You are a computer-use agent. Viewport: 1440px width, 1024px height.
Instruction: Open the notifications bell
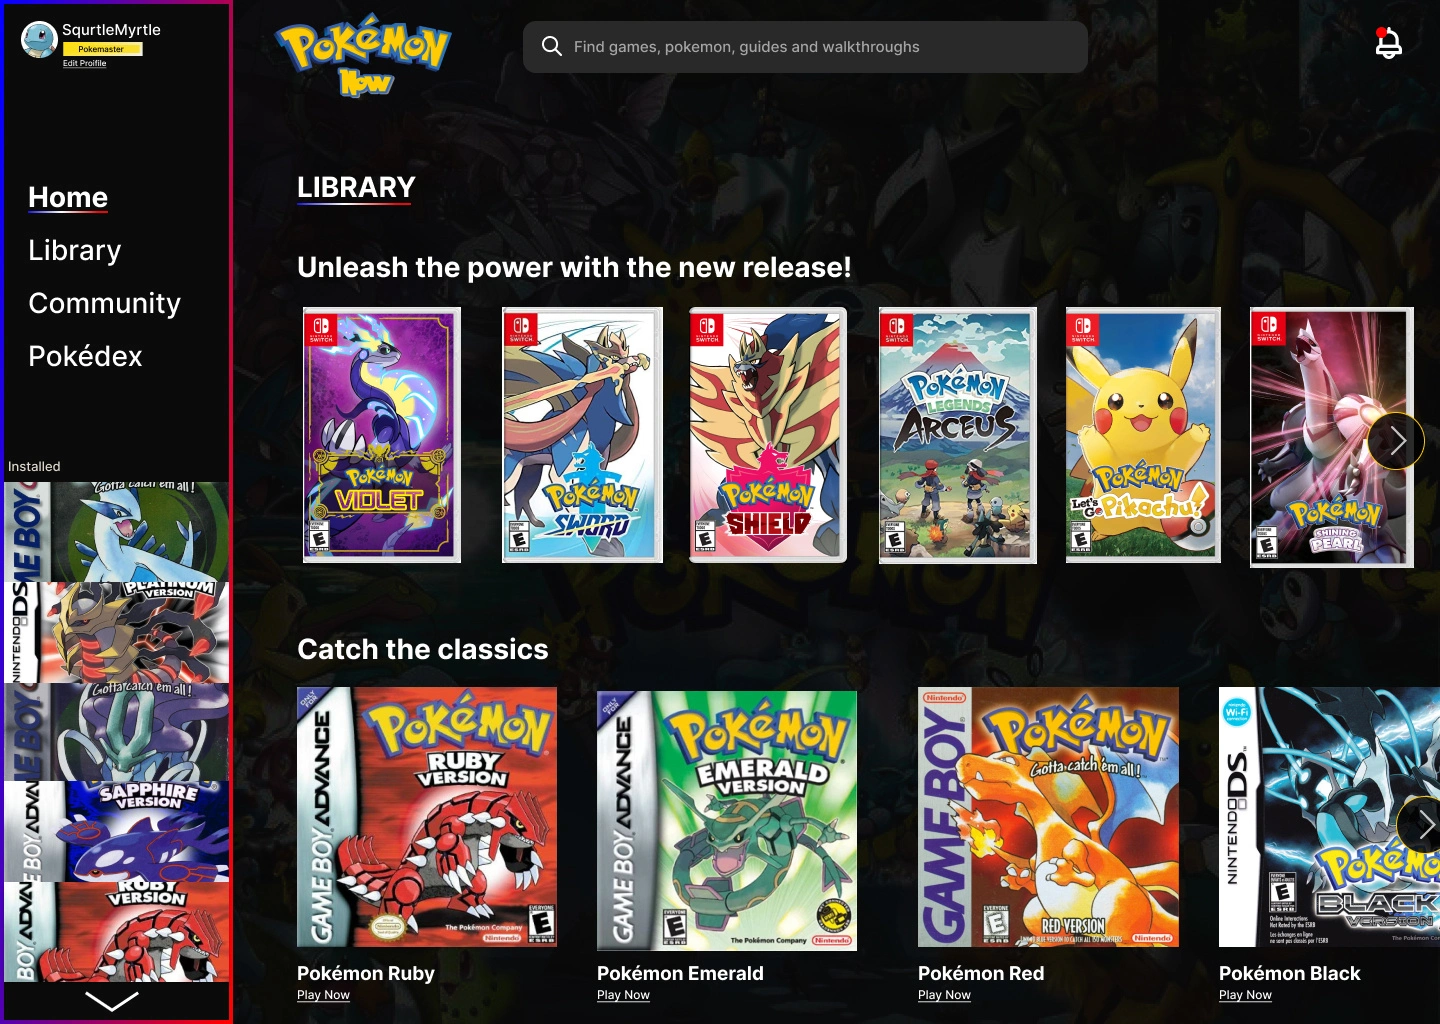coord(1388,43)
